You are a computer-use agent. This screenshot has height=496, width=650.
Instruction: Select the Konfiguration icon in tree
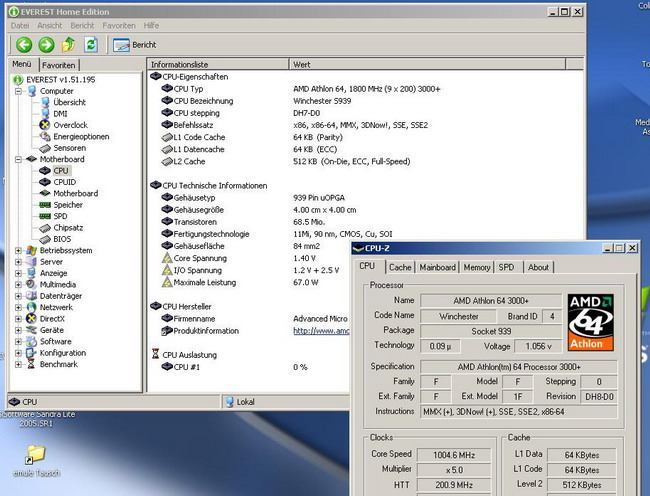(x=31, y=353)
